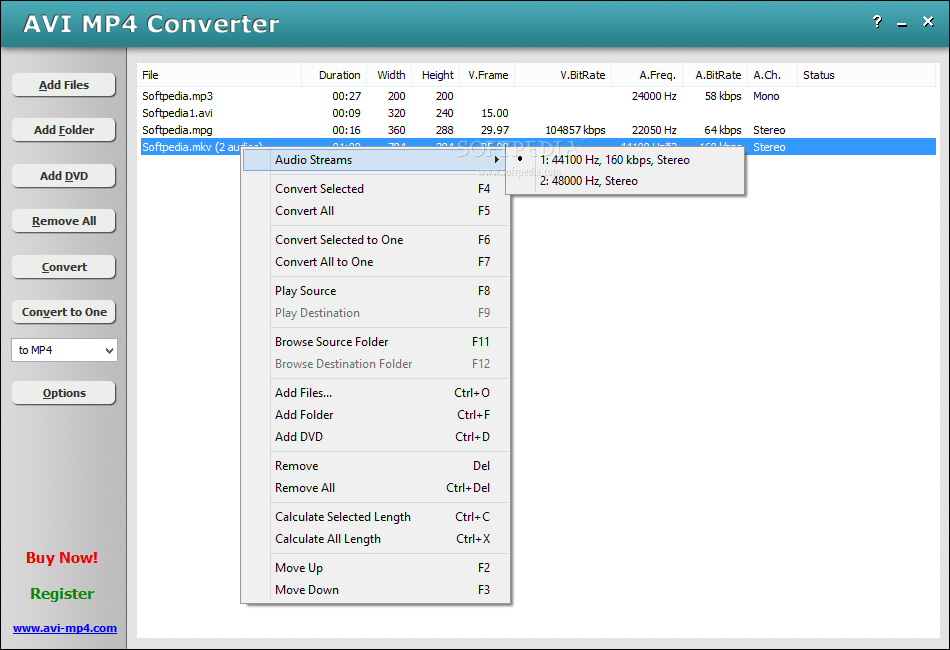Sort by the Duration column header
The height and width of the screenshot is (650, 950).
pyautogui.click(x=334, y=75)
